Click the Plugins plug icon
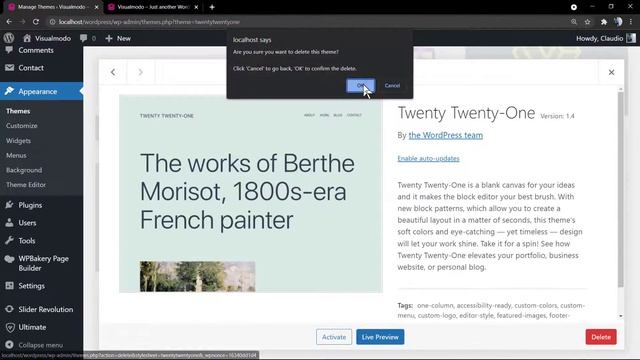 (9, 204)
